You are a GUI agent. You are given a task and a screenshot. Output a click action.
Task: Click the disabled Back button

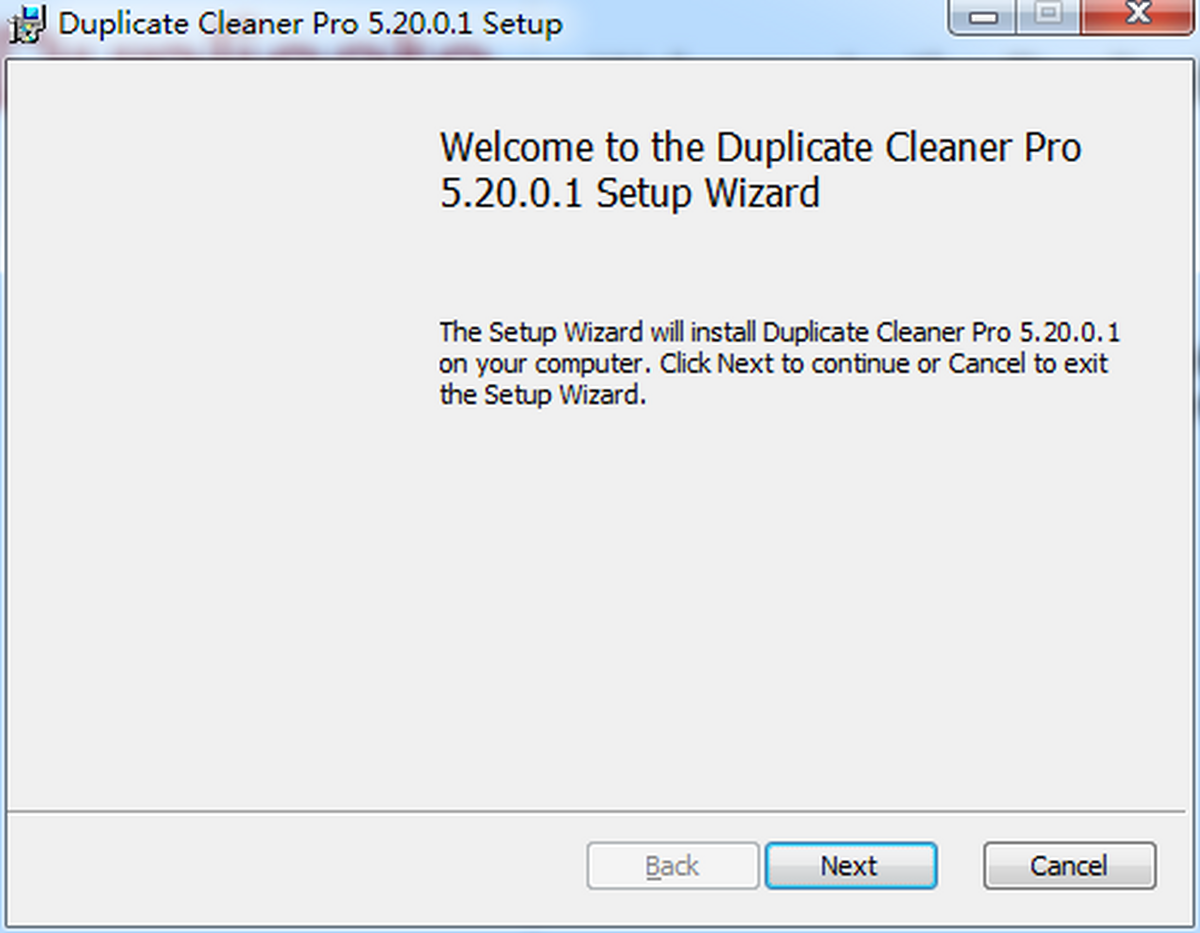pos(672,866)
